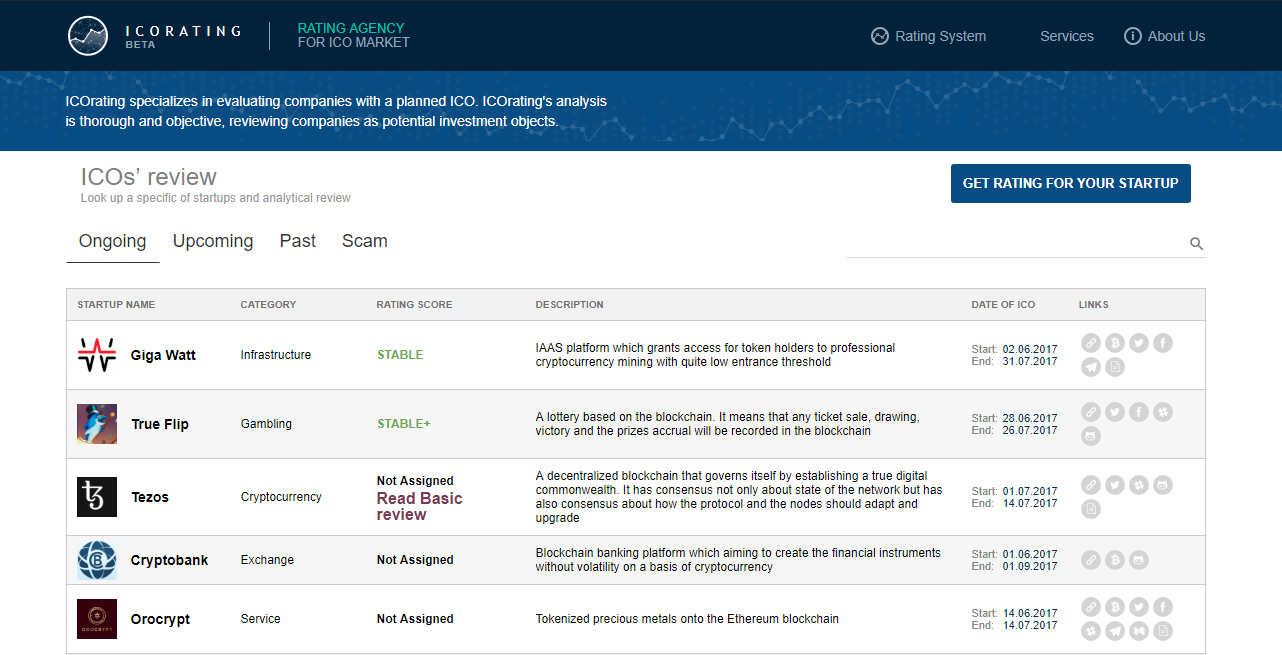Click True Flip's GitHub icon
The width and height of the screenshot is (1282, 655).
pos(1091,436)
